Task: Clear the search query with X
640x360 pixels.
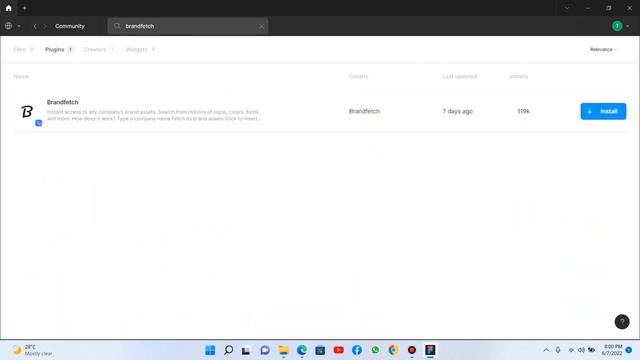Action: [x=261, y=26]
